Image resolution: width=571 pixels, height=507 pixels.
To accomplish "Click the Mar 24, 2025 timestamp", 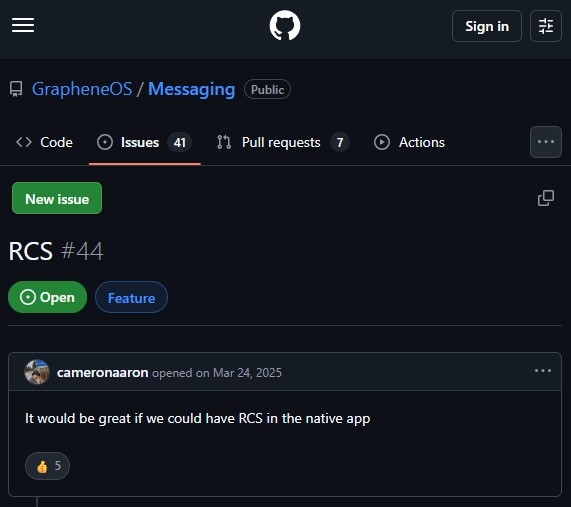I will 247,373.
